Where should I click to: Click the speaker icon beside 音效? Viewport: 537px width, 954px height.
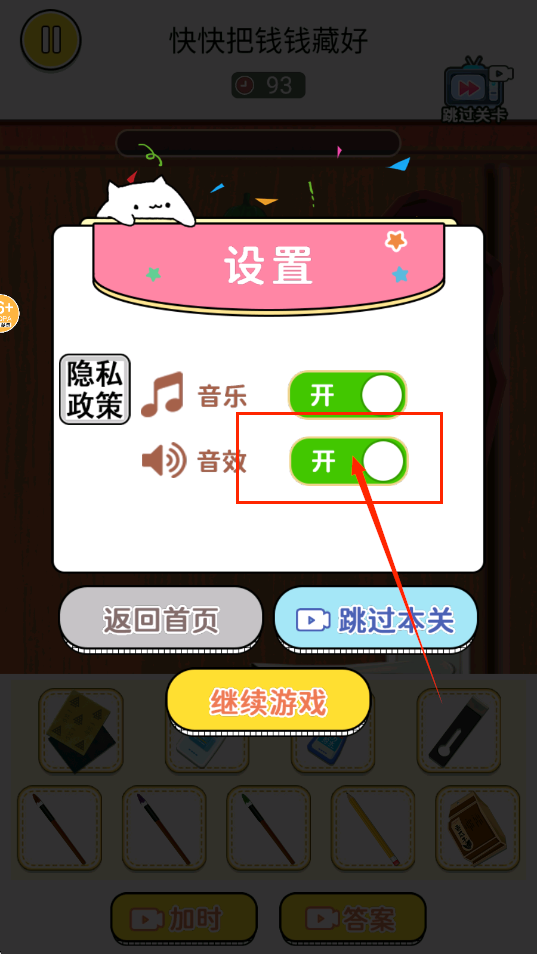click(164, 462)
